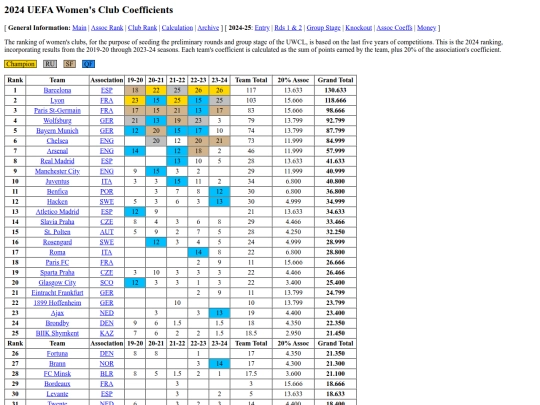Open the Barcelona team link
The height and width of the screenshot is (405, 540).
point(57,90)
